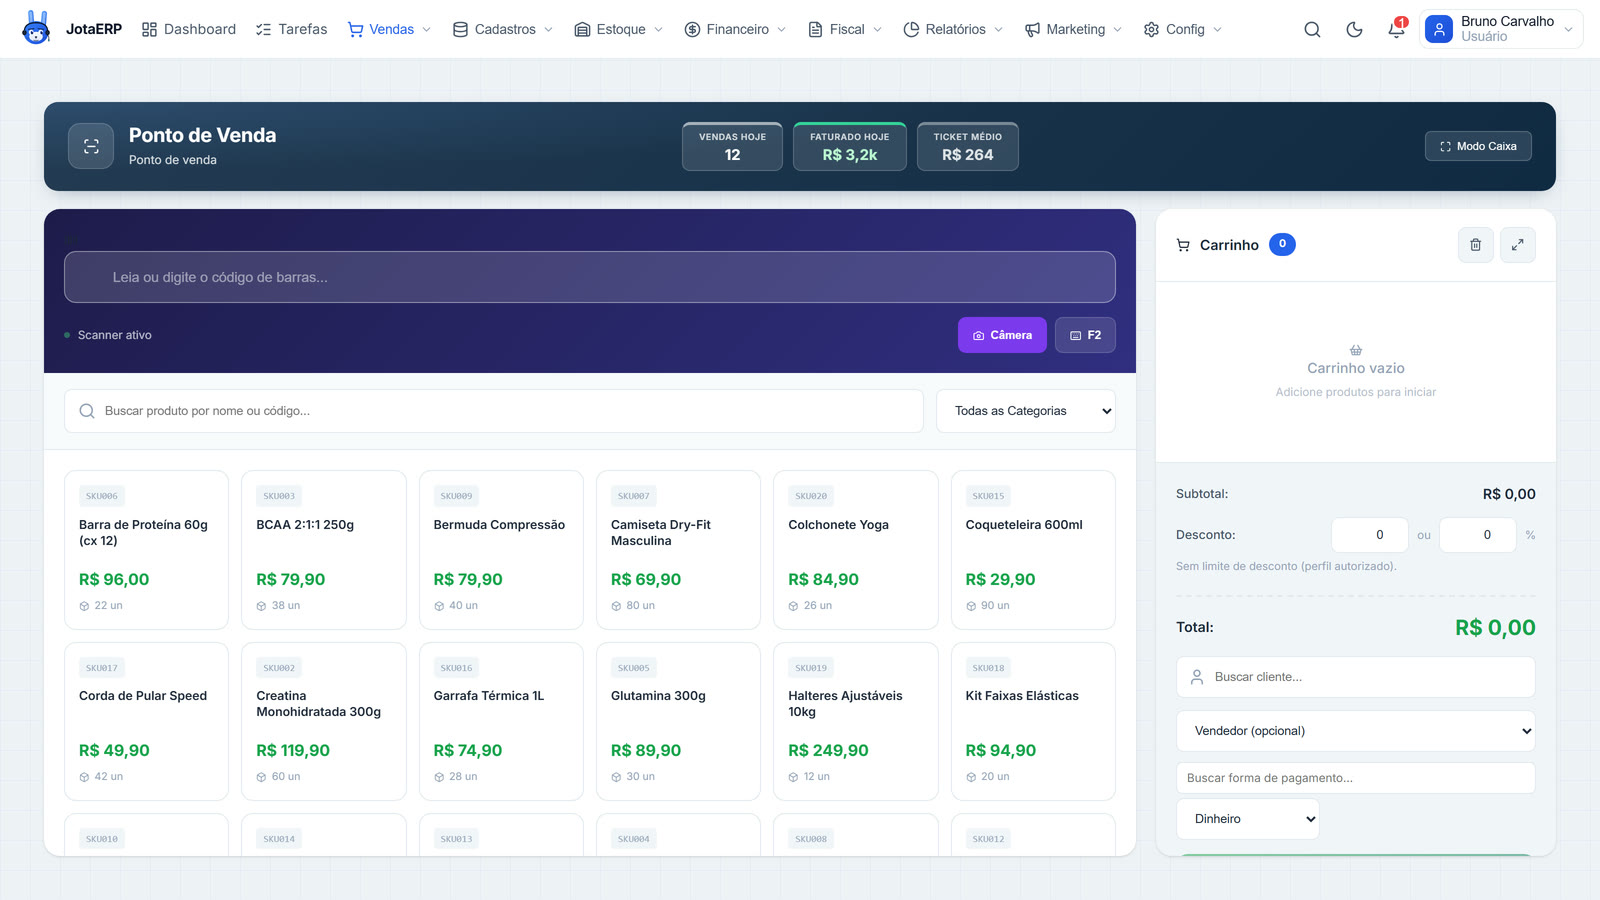This screenshot has height=900, width=1600.
Task: Click the Modo Caixa button
Action: (1478, 146)
